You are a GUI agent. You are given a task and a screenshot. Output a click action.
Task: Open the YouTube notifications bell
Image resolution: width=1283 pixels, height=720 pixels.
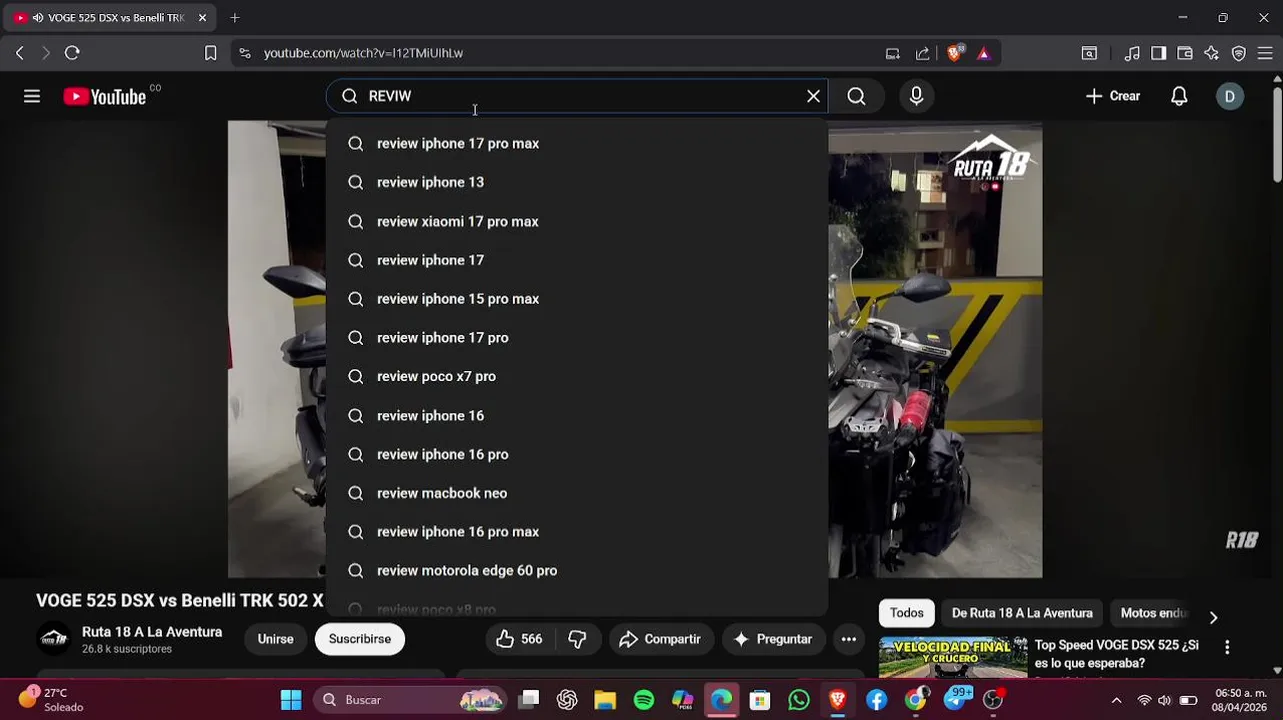(1179, 96)
